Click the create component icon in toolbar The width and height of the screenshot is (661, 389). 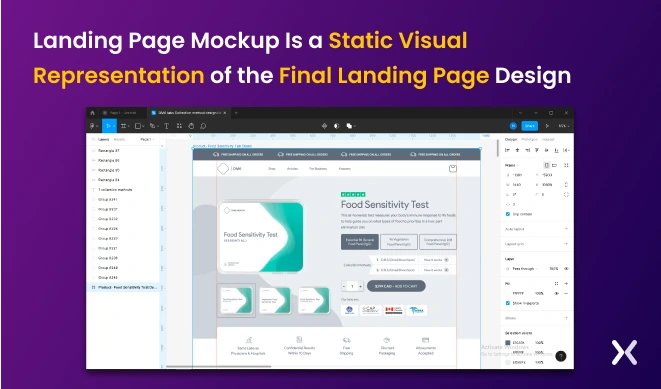(324, 126)
